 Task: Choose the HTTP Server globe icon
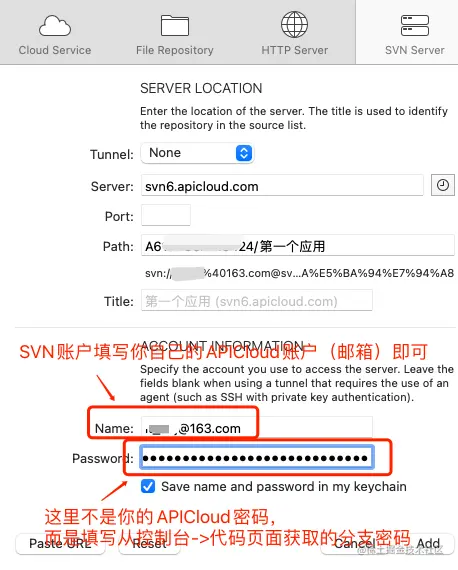tap(294, 24)
